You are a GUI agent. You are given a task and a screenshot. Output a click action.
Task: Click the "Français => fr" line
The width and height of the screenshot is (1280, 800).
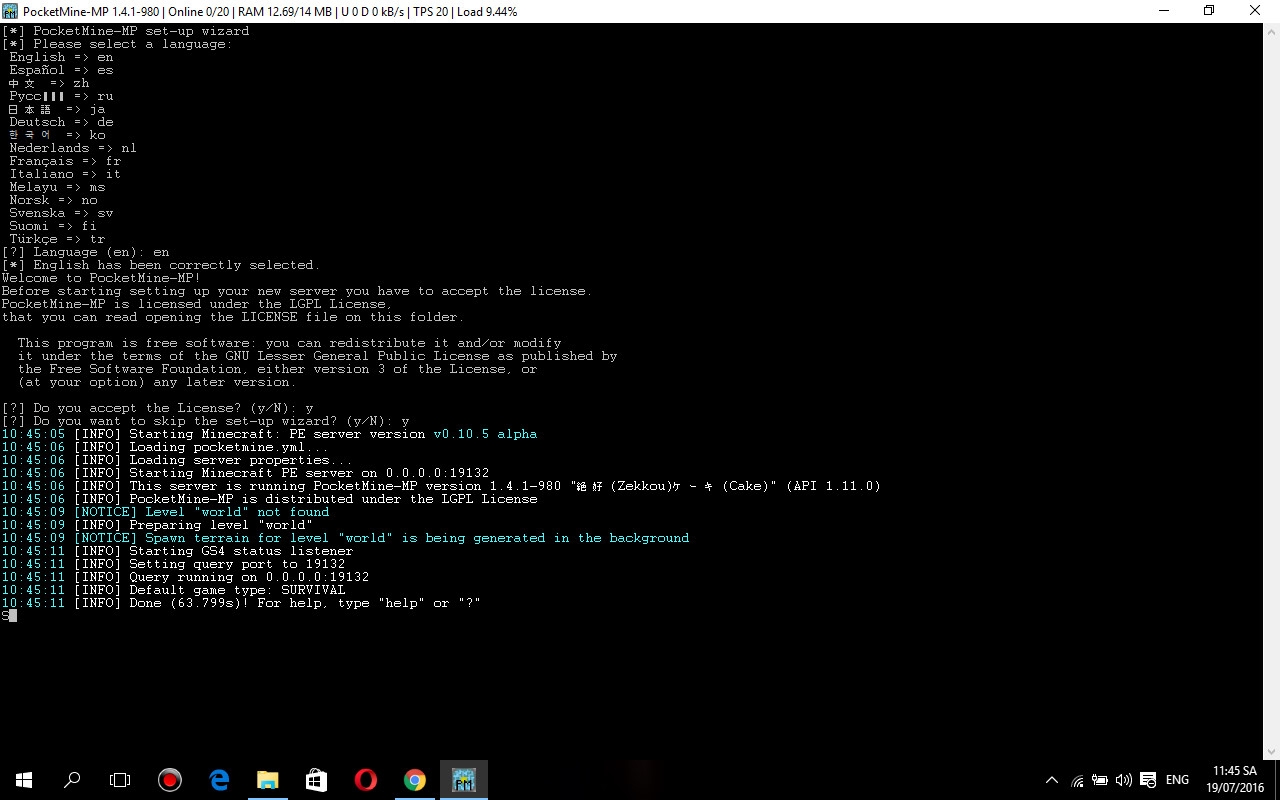65,161
